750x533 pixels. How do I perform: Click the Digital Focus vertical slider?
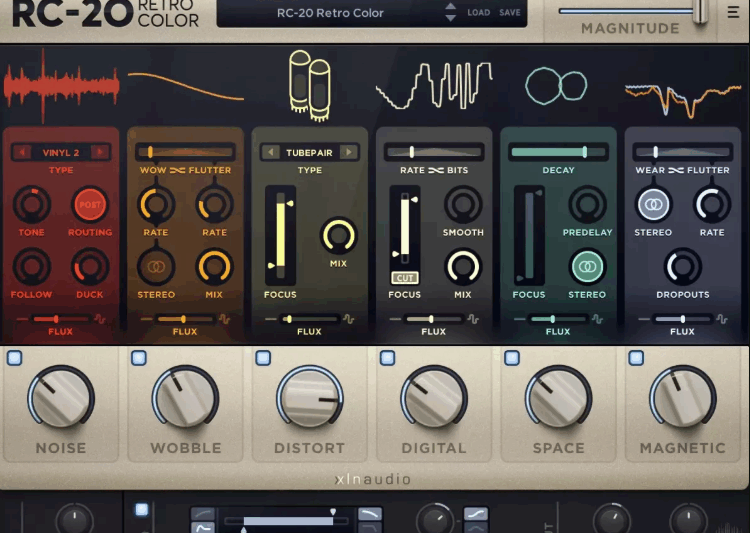[405, 229]
